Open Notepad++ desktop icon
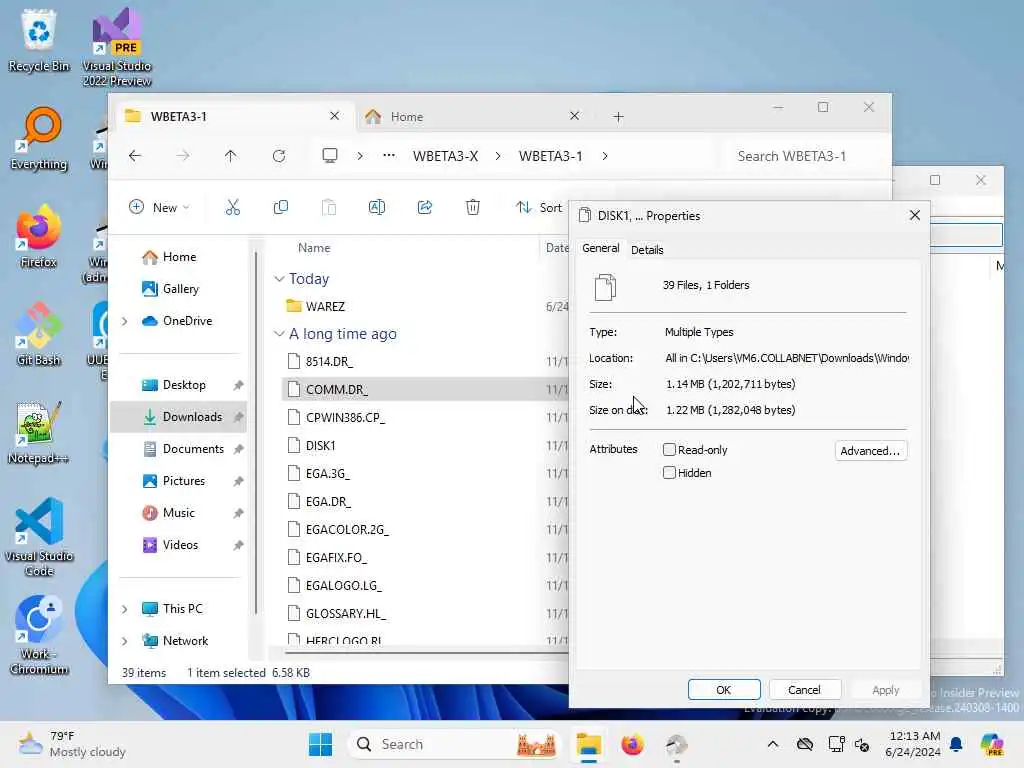The image size is (1024, 768). tap(39, 433)
